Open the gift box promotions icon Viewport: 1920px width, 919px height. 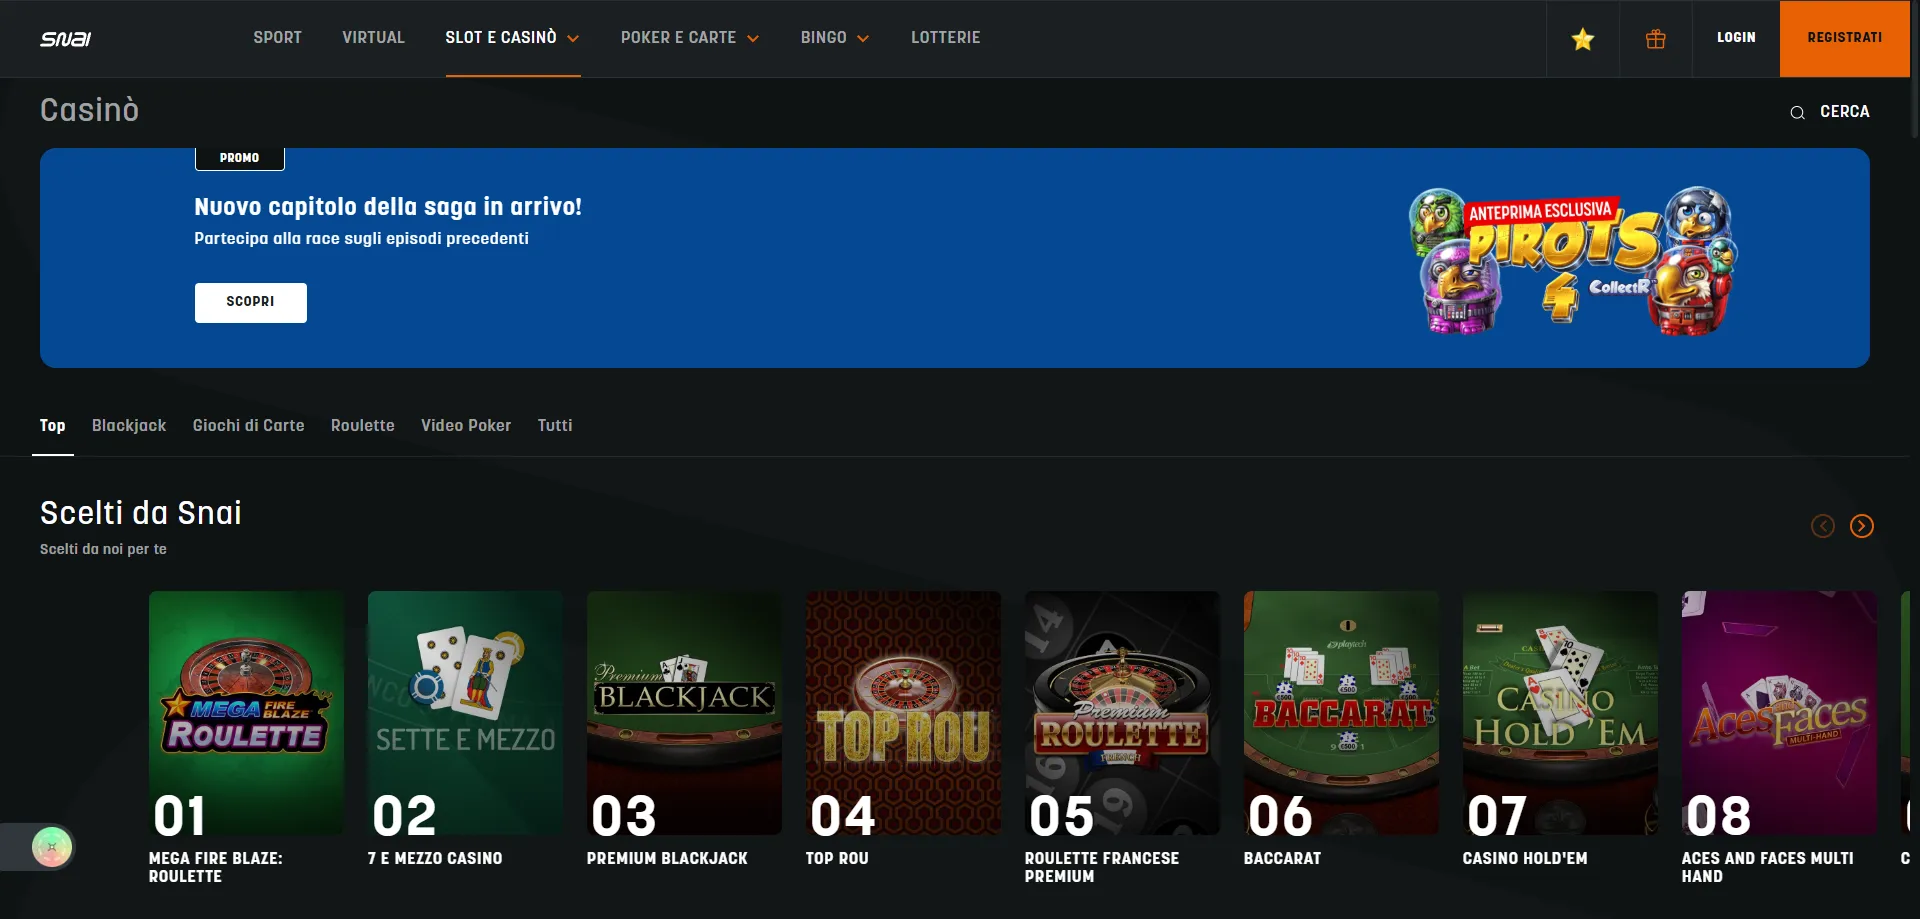pyautogui.click(x=1655, y=39)
